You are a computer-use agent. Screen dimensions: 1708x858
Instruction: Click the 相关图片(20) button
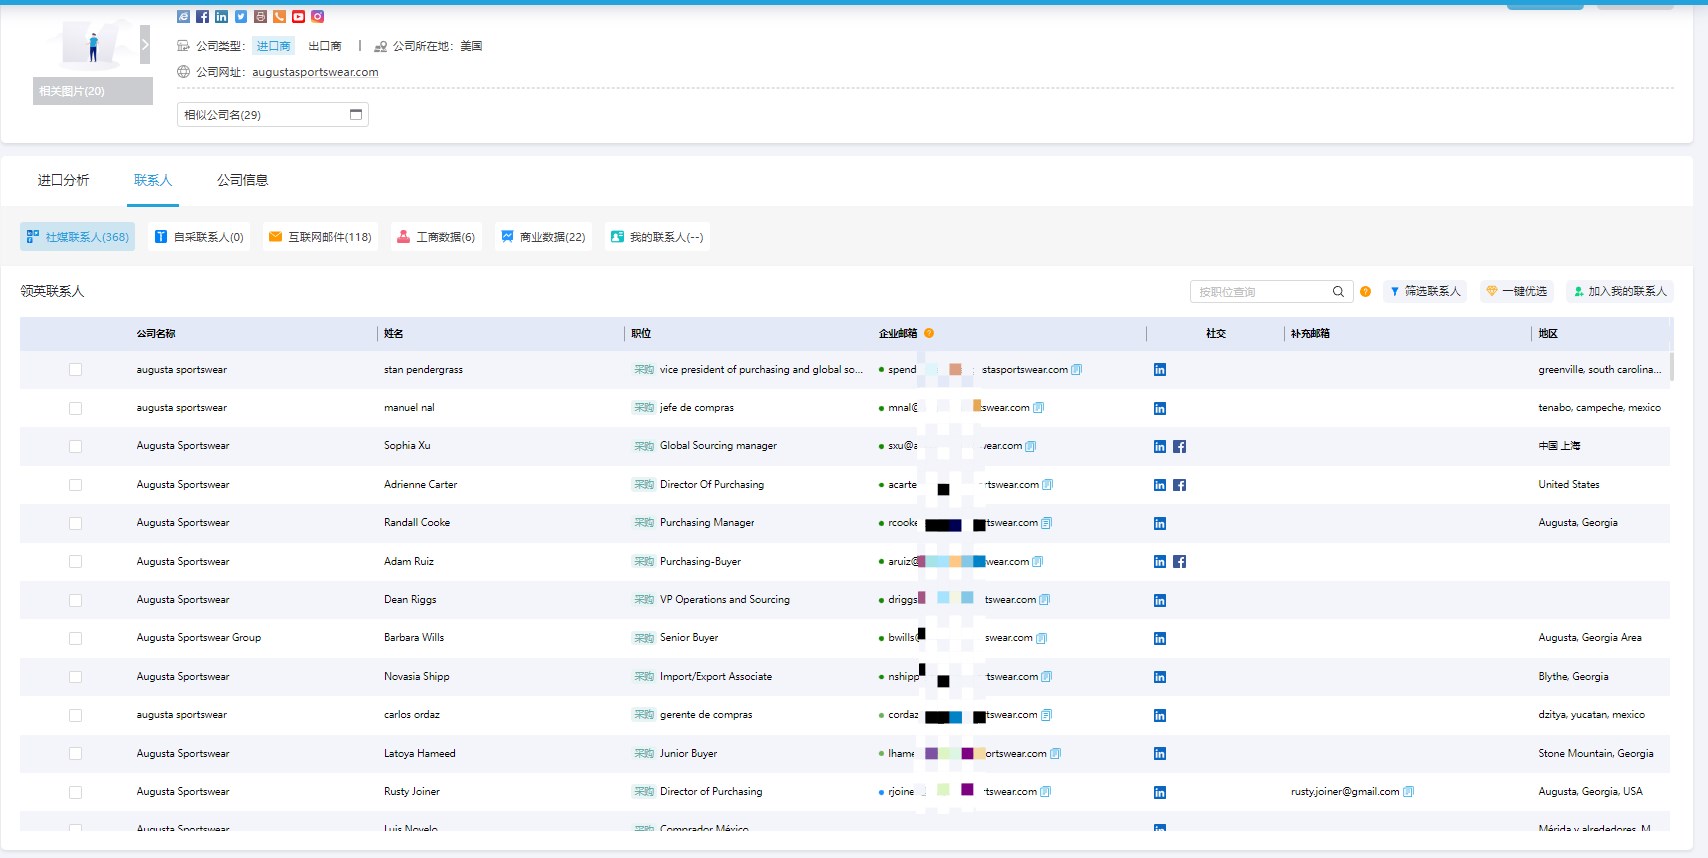click(93, 91)
